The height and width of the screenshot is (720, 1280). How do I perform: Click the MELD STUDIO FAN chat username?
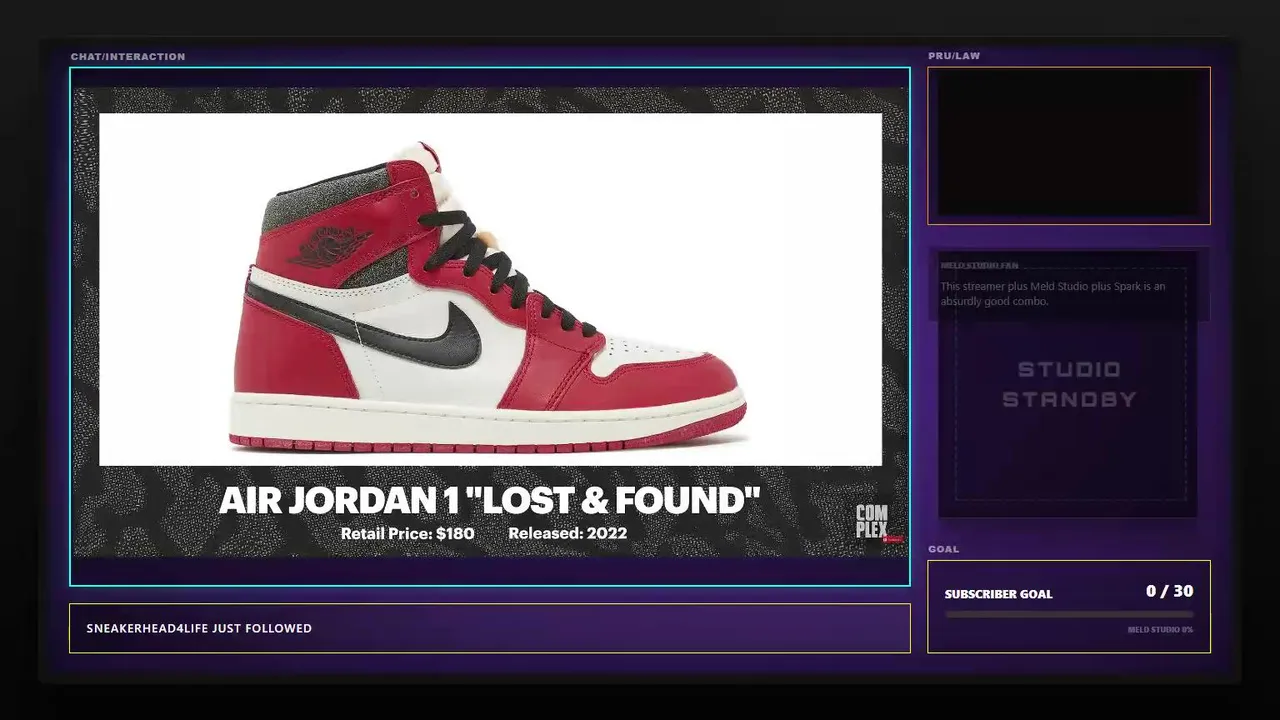(x=979, y=266)
